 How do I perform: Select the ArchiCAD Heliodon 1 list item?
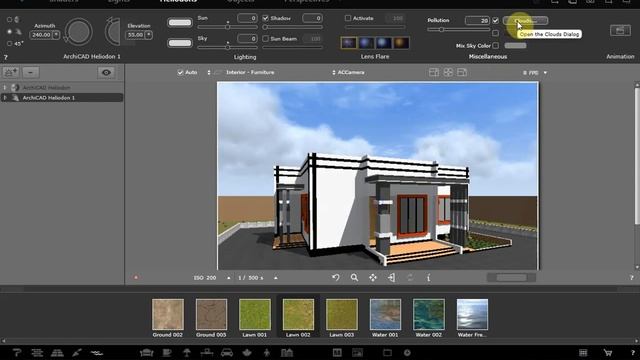click(62, 98)
